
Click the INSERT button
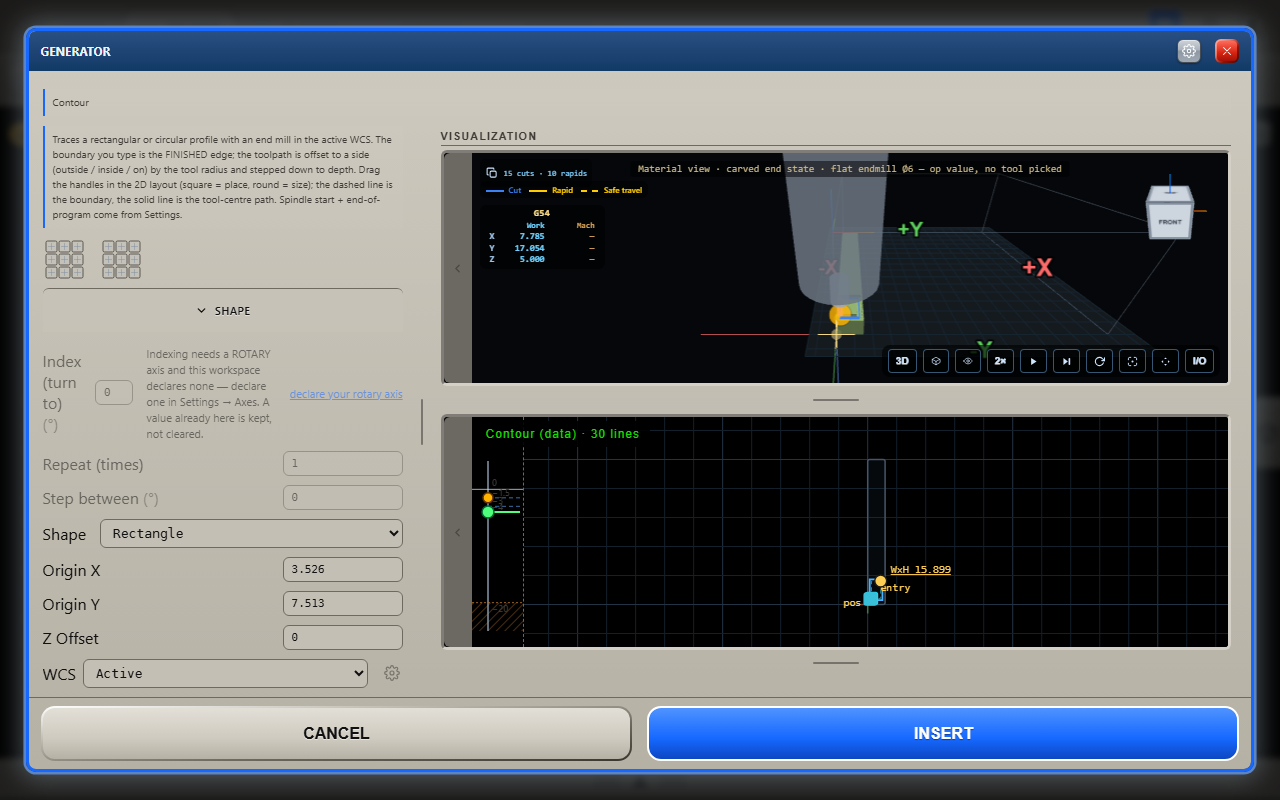tap(943, 733)
